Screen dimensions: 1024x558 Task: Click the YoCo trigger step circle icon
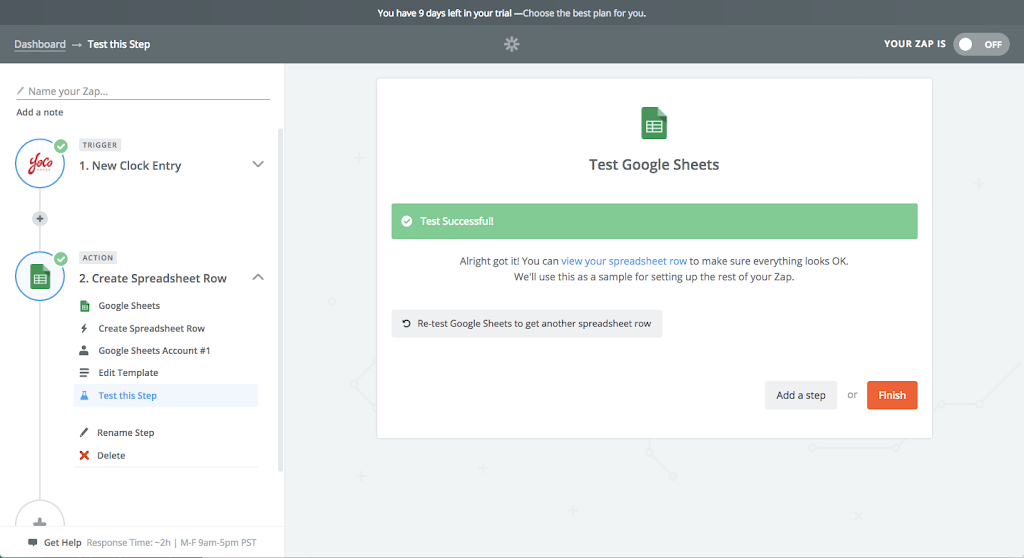40,163
